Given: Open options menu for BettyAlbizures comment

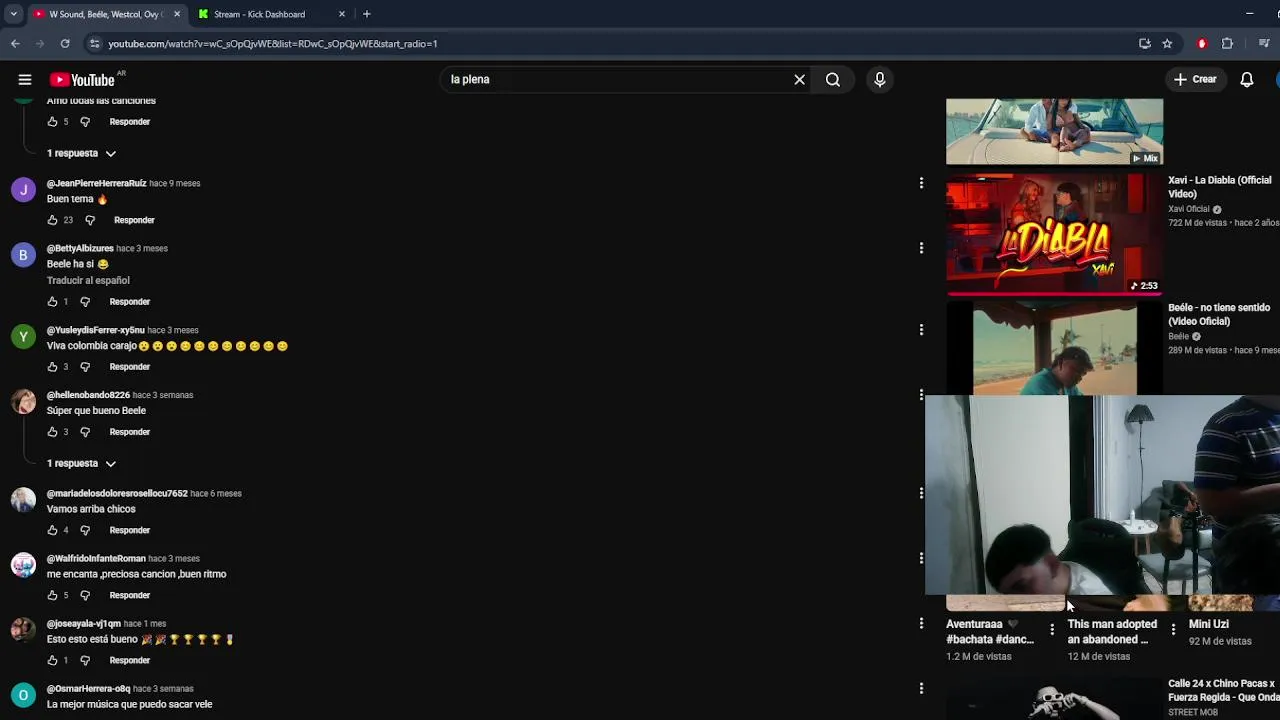Looking at the screenshot, I should coord(921,248).
